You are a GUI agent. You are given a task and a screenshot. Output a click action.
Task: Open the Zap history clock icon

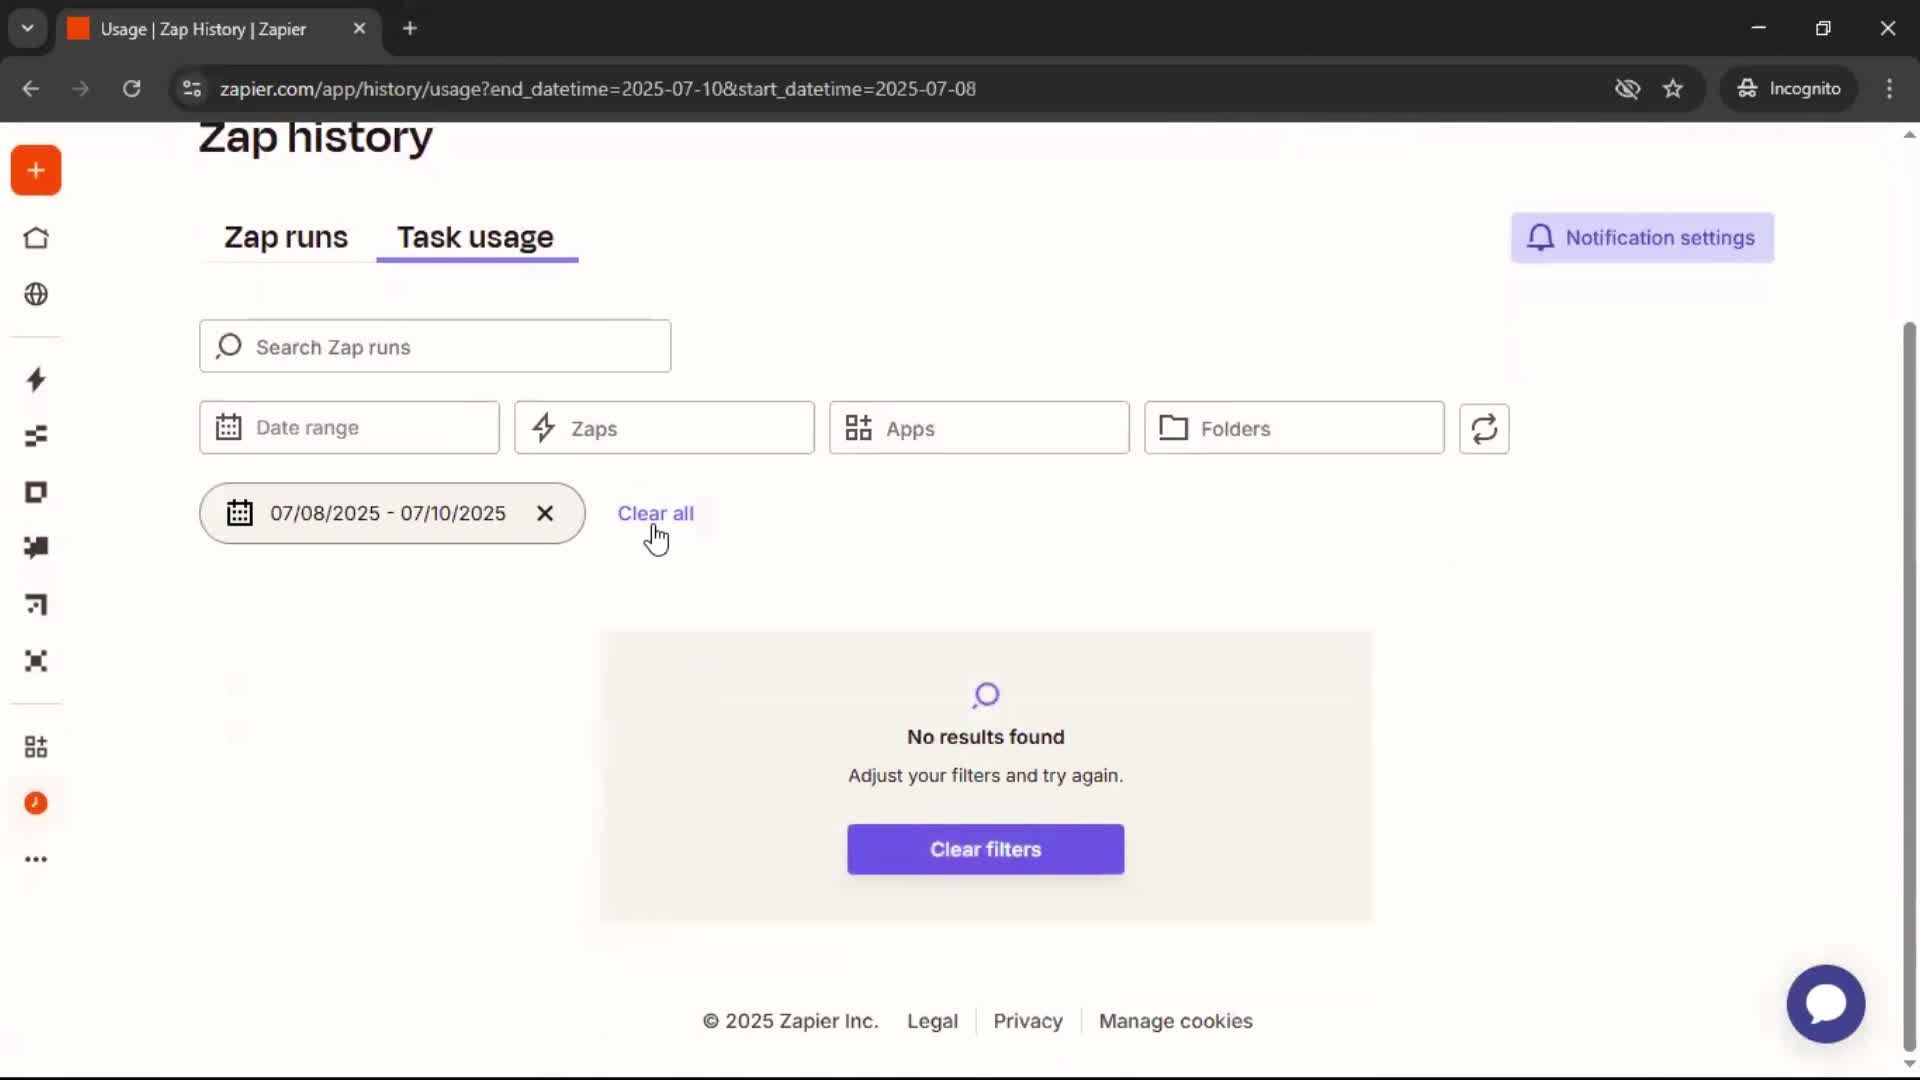tap(36, 803)
